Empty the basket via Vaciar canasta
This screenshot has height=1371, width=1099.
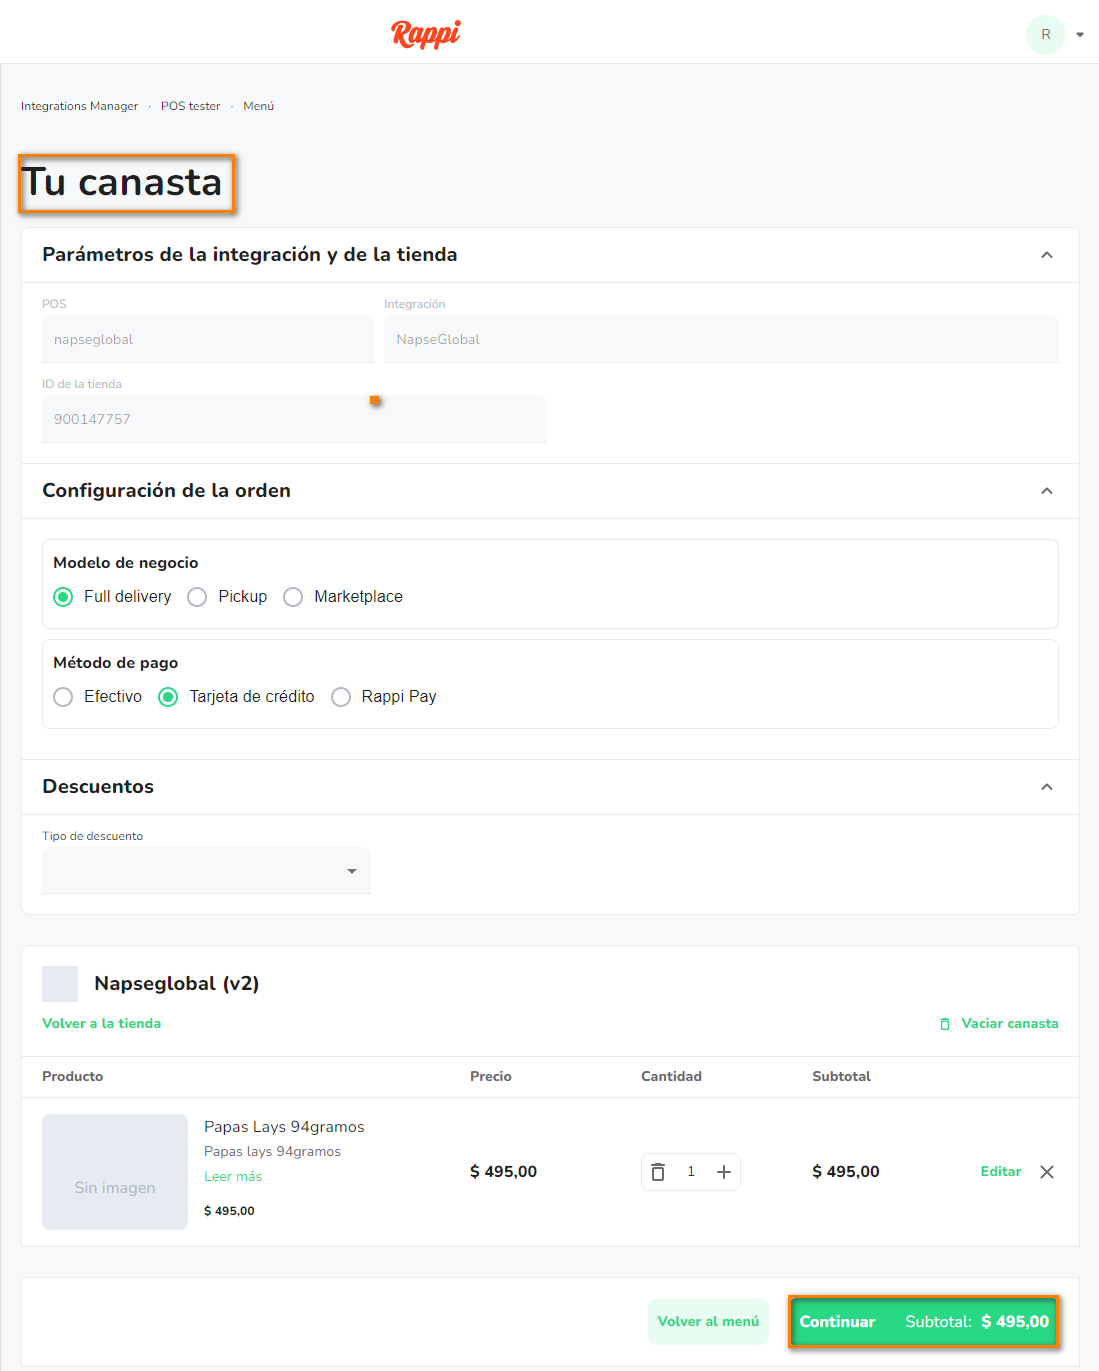(x=999, y=1023)
